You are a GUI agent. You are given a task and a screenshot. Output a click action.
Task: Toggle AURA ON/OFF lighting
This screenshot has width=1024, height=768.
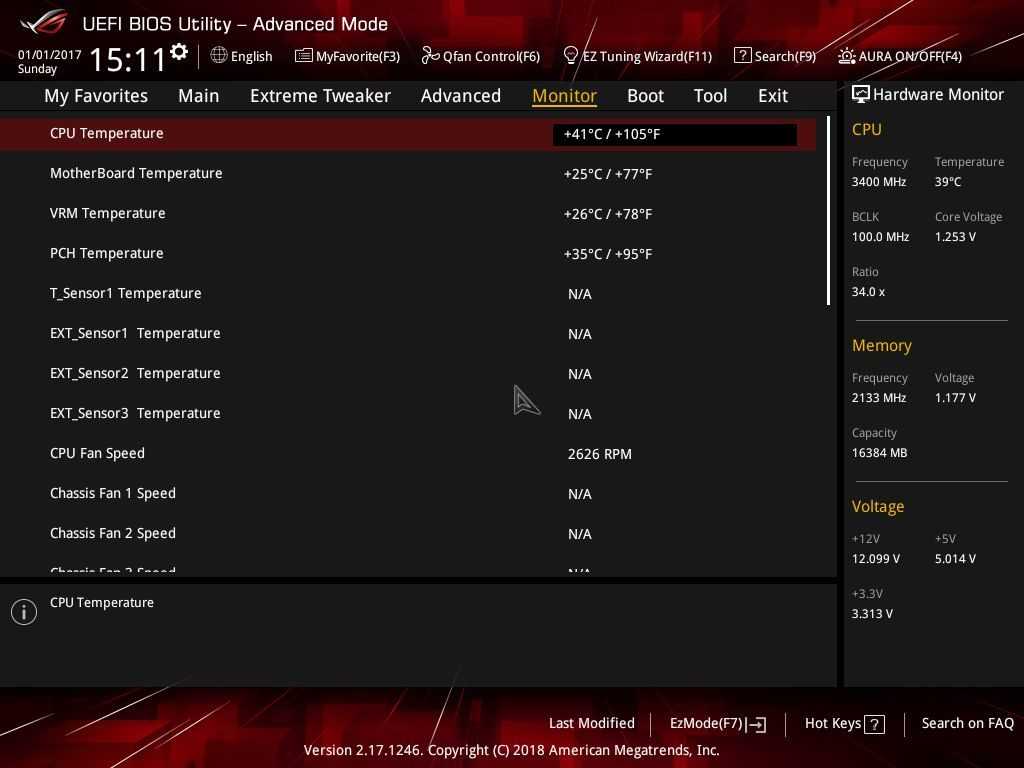[847, 56]
